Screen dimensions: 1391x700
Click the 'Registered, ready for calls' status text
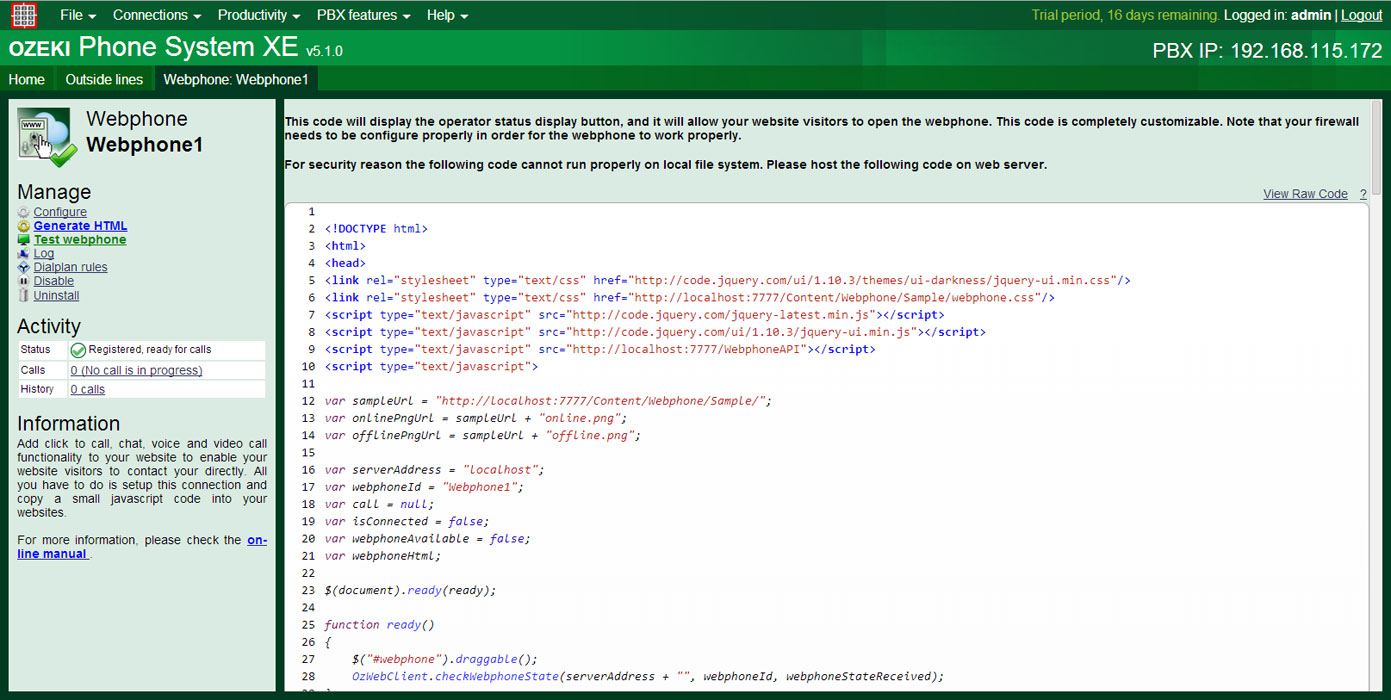150,350
